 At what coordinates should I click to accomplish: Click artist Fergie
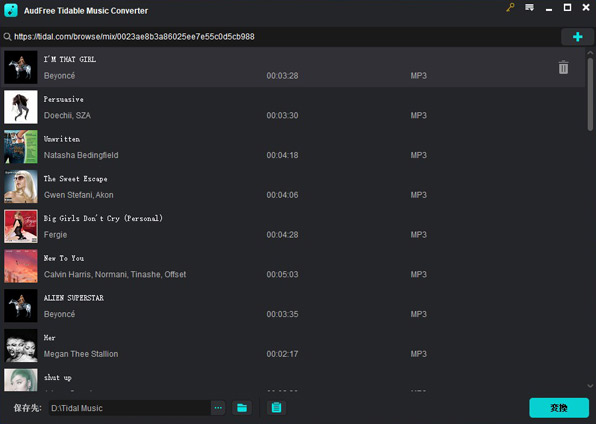click(55, 235)
